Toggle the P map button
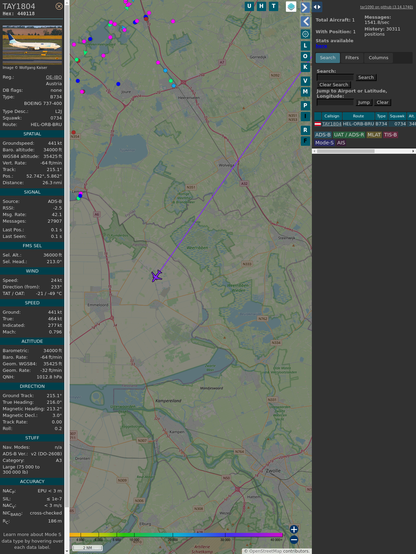 305,106
